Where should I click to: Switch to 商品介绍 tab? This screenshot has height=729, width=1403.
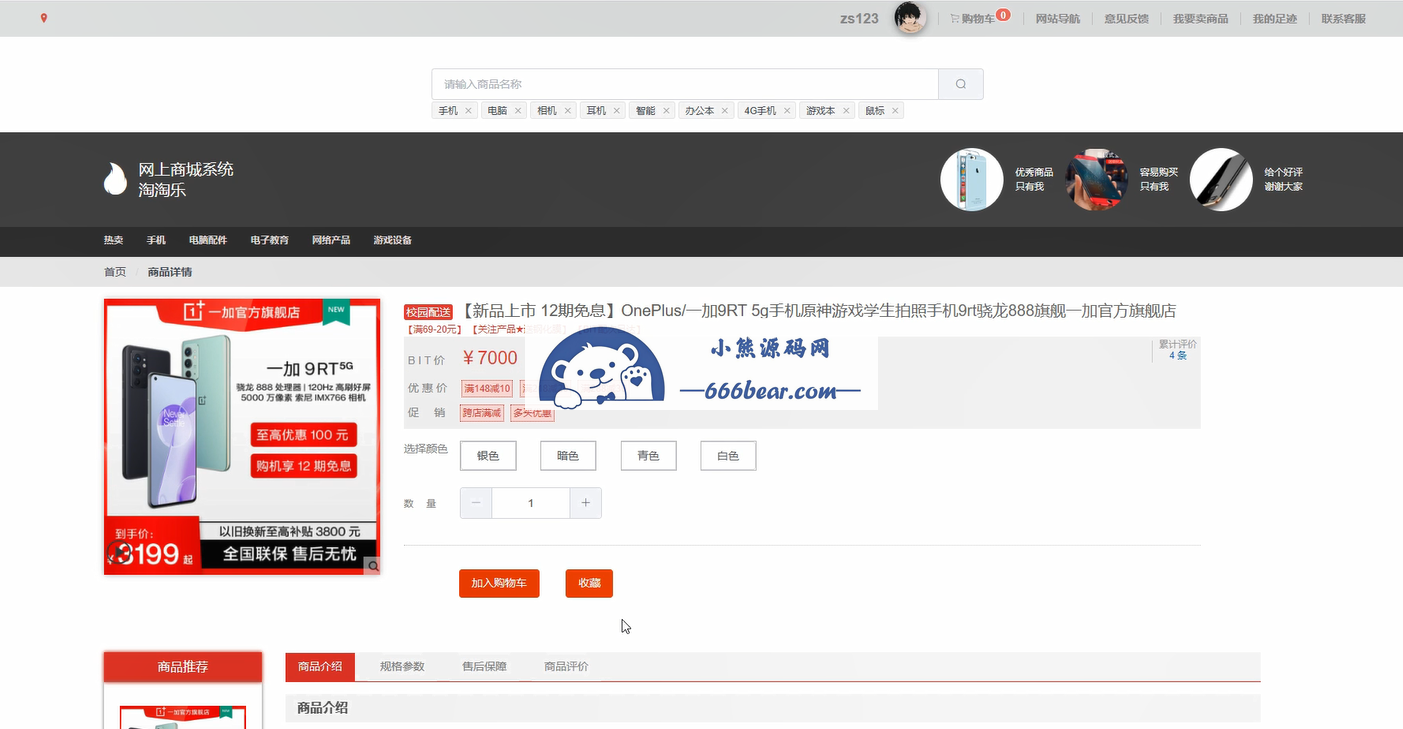320,666
